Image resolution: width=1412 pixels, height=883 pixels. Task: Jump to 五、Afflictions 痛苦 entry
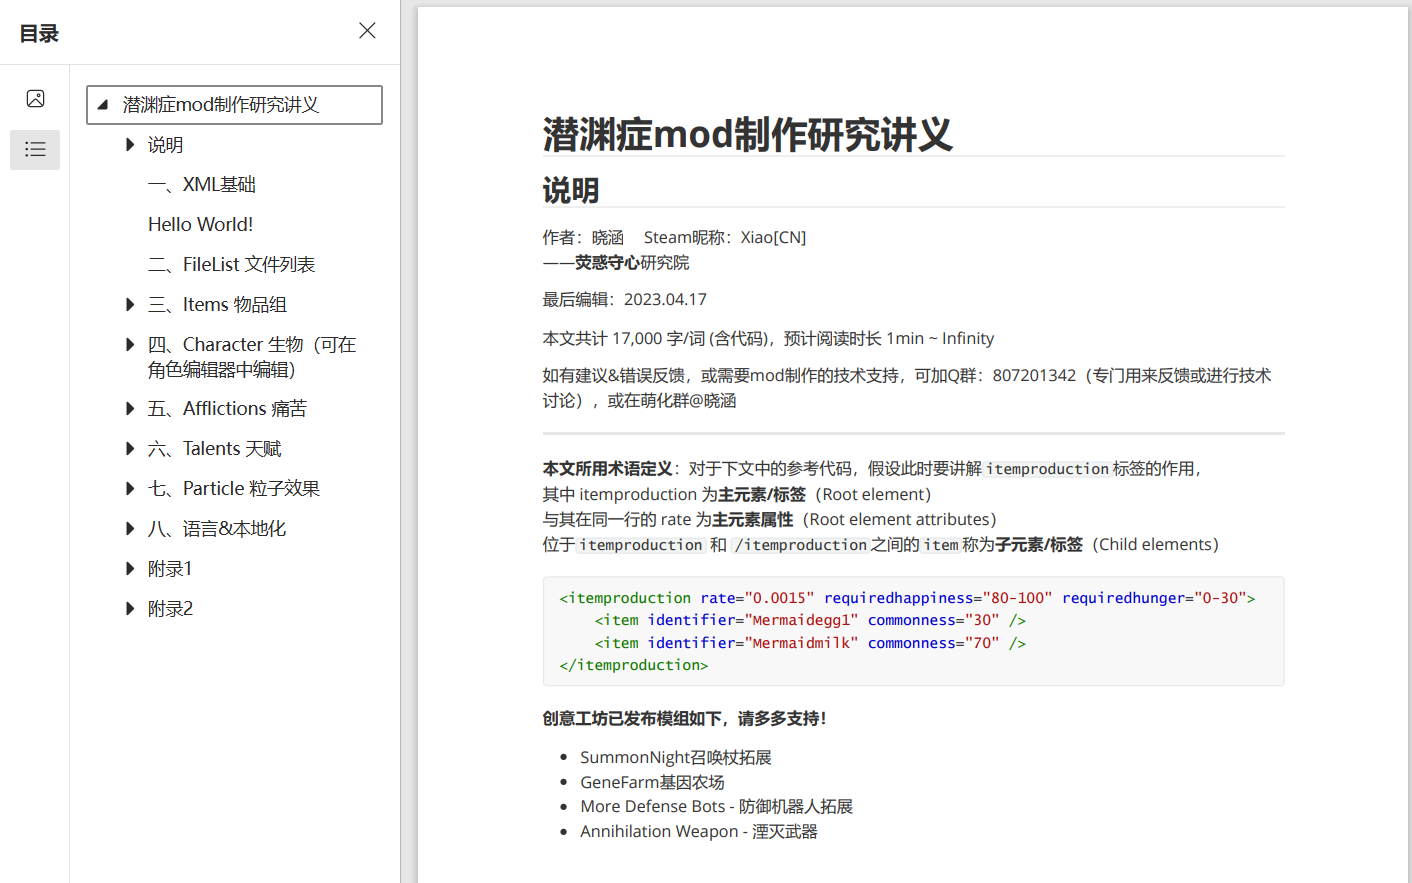(x=227, y=409)
